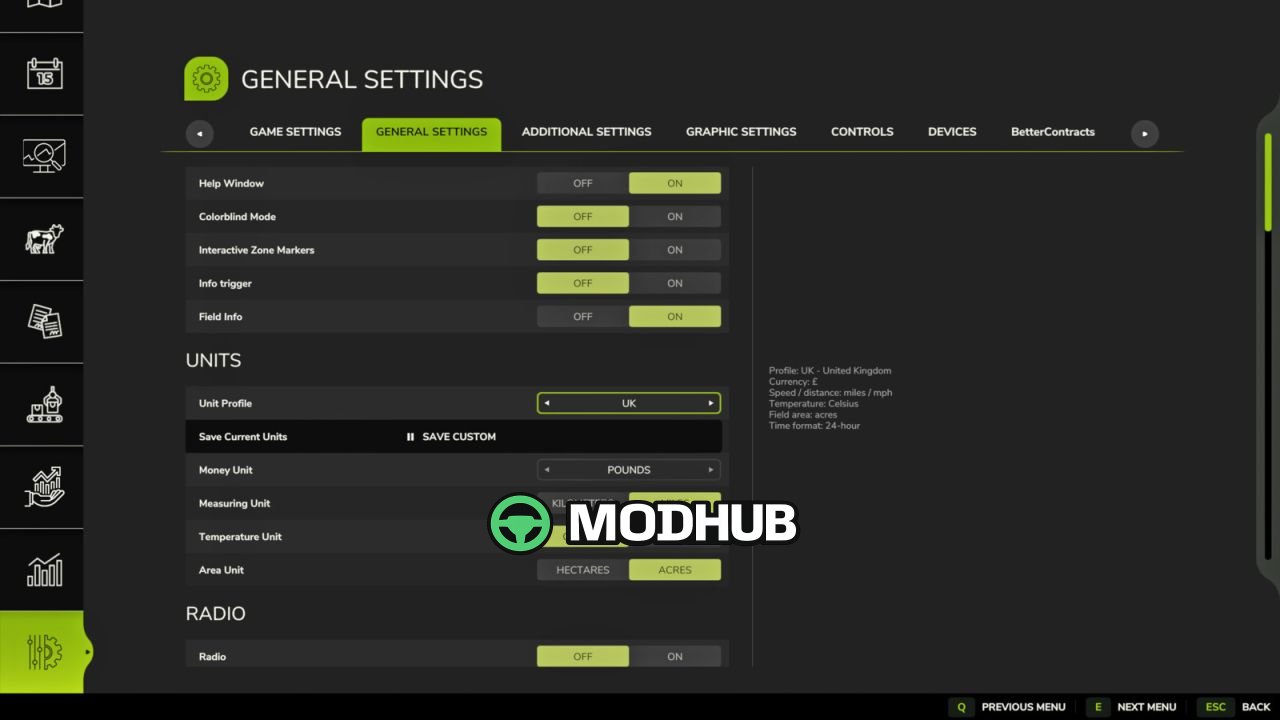Select previous Unit Profile with left arrow
Screen dimensions: 1280x720
pos(547,403)
